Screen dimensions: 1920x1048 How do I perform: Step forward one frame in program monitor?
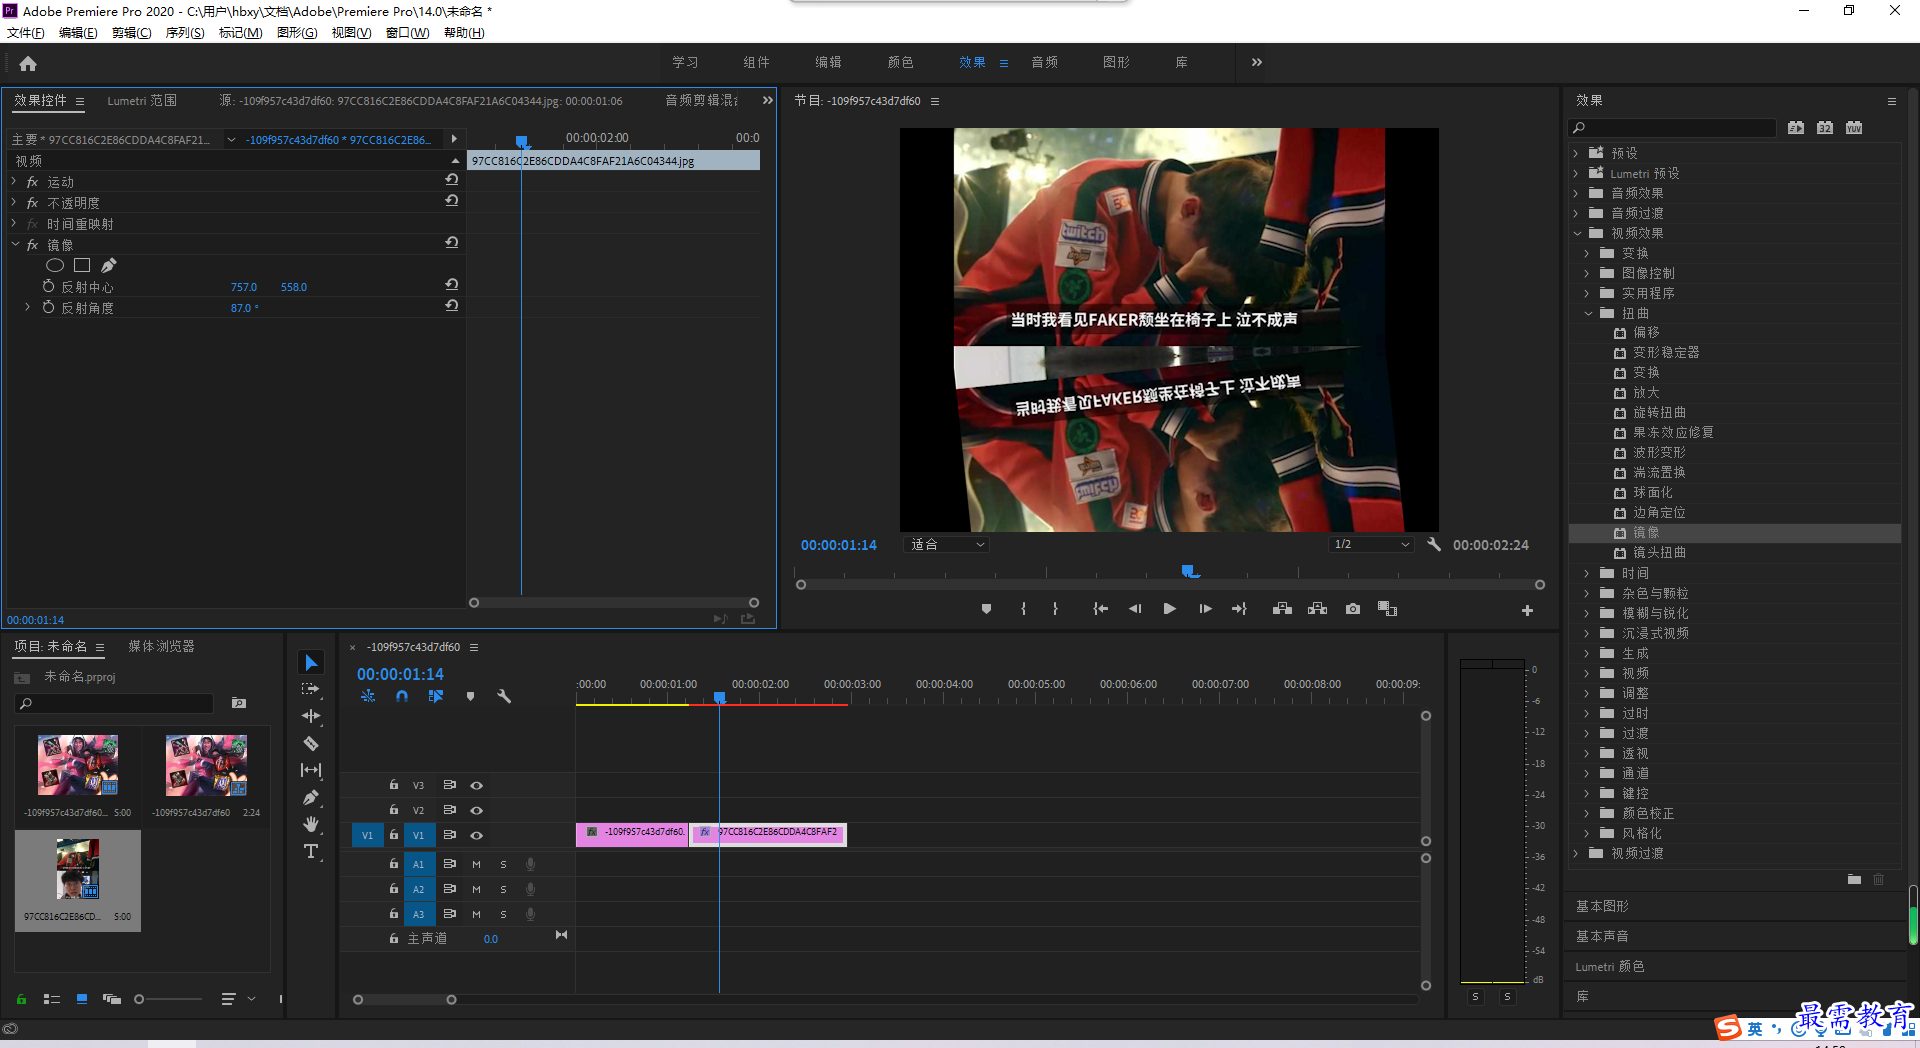[1205, 609]
